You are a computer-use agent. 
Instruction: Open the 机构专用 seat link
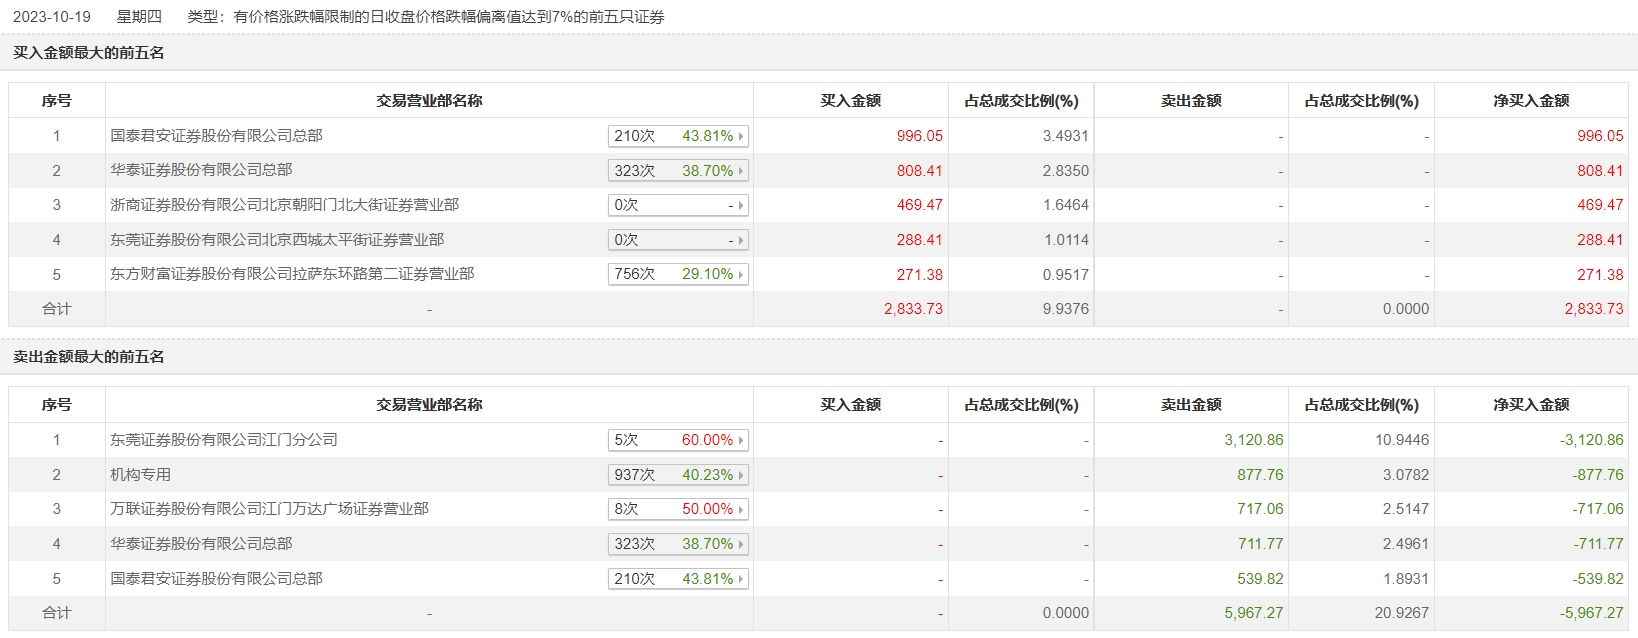(140, 475)
